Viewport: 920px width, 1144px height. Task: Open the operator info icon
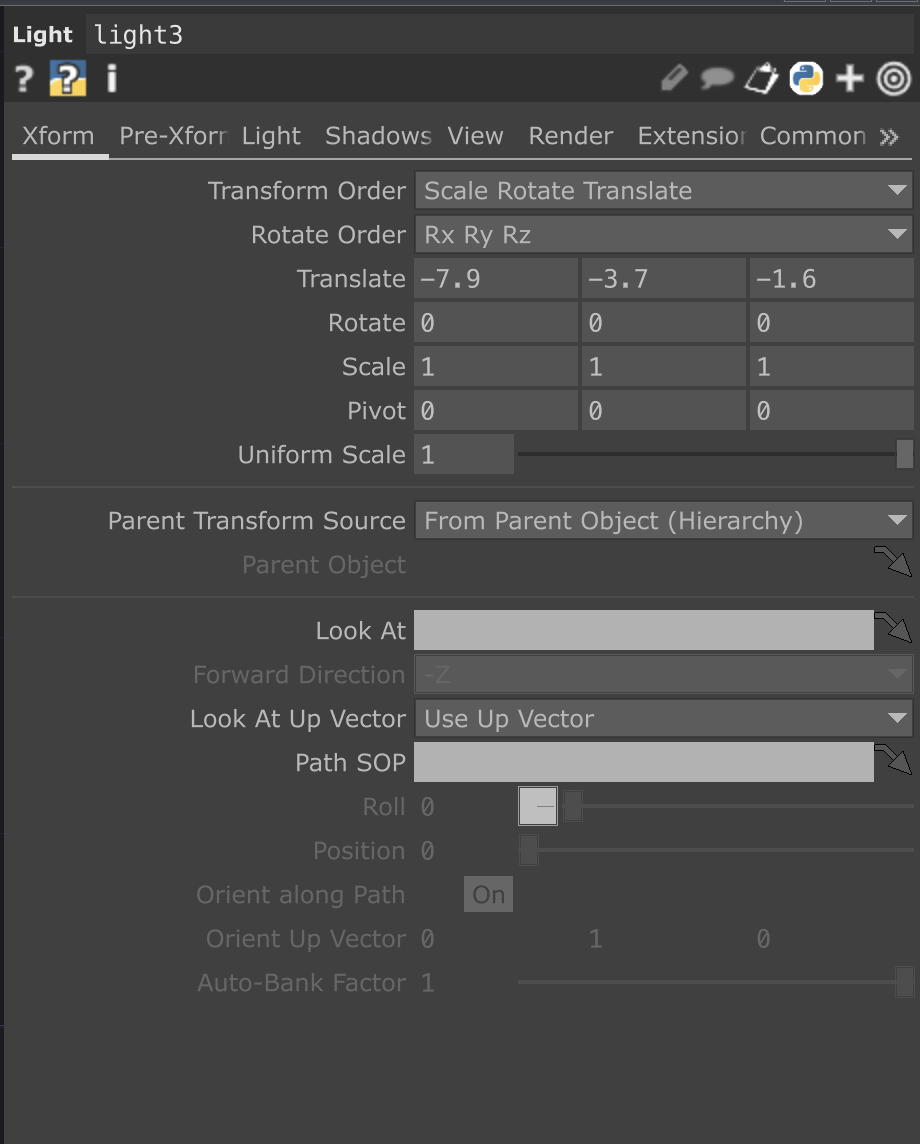pyautogui.click(x=111, y=78)
